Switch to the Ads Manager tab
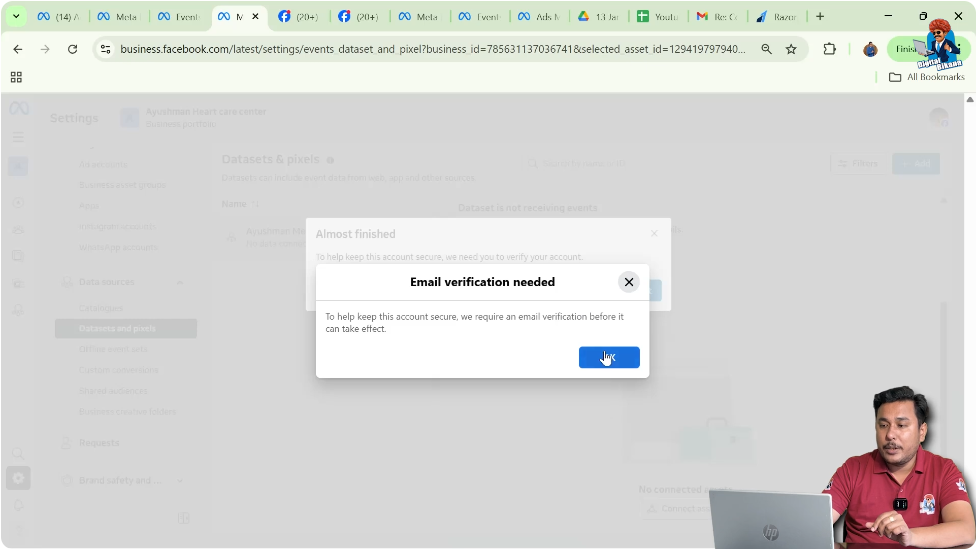This screenshot has height=551, width=977. click(540, 17)
